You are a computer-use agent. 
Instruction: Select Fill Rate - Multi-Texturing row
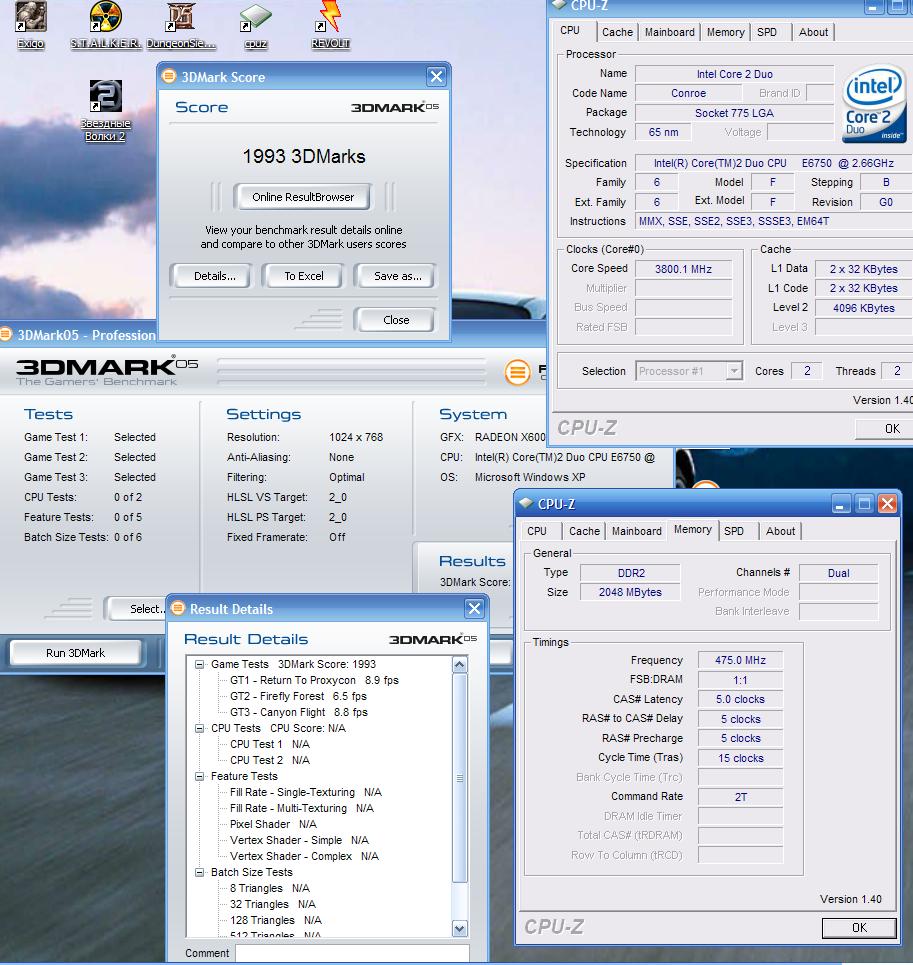tap(302, 808)
